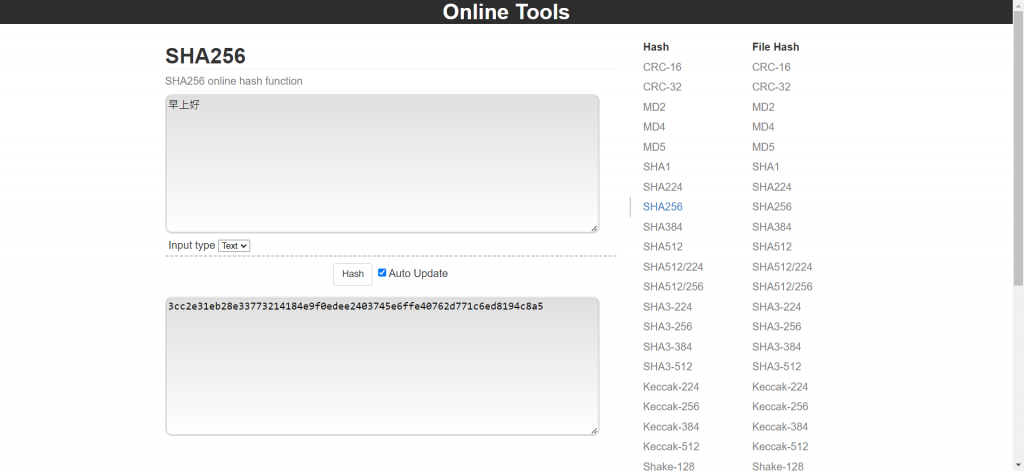Open Keccak-384 in Hash column

point(671,426)
